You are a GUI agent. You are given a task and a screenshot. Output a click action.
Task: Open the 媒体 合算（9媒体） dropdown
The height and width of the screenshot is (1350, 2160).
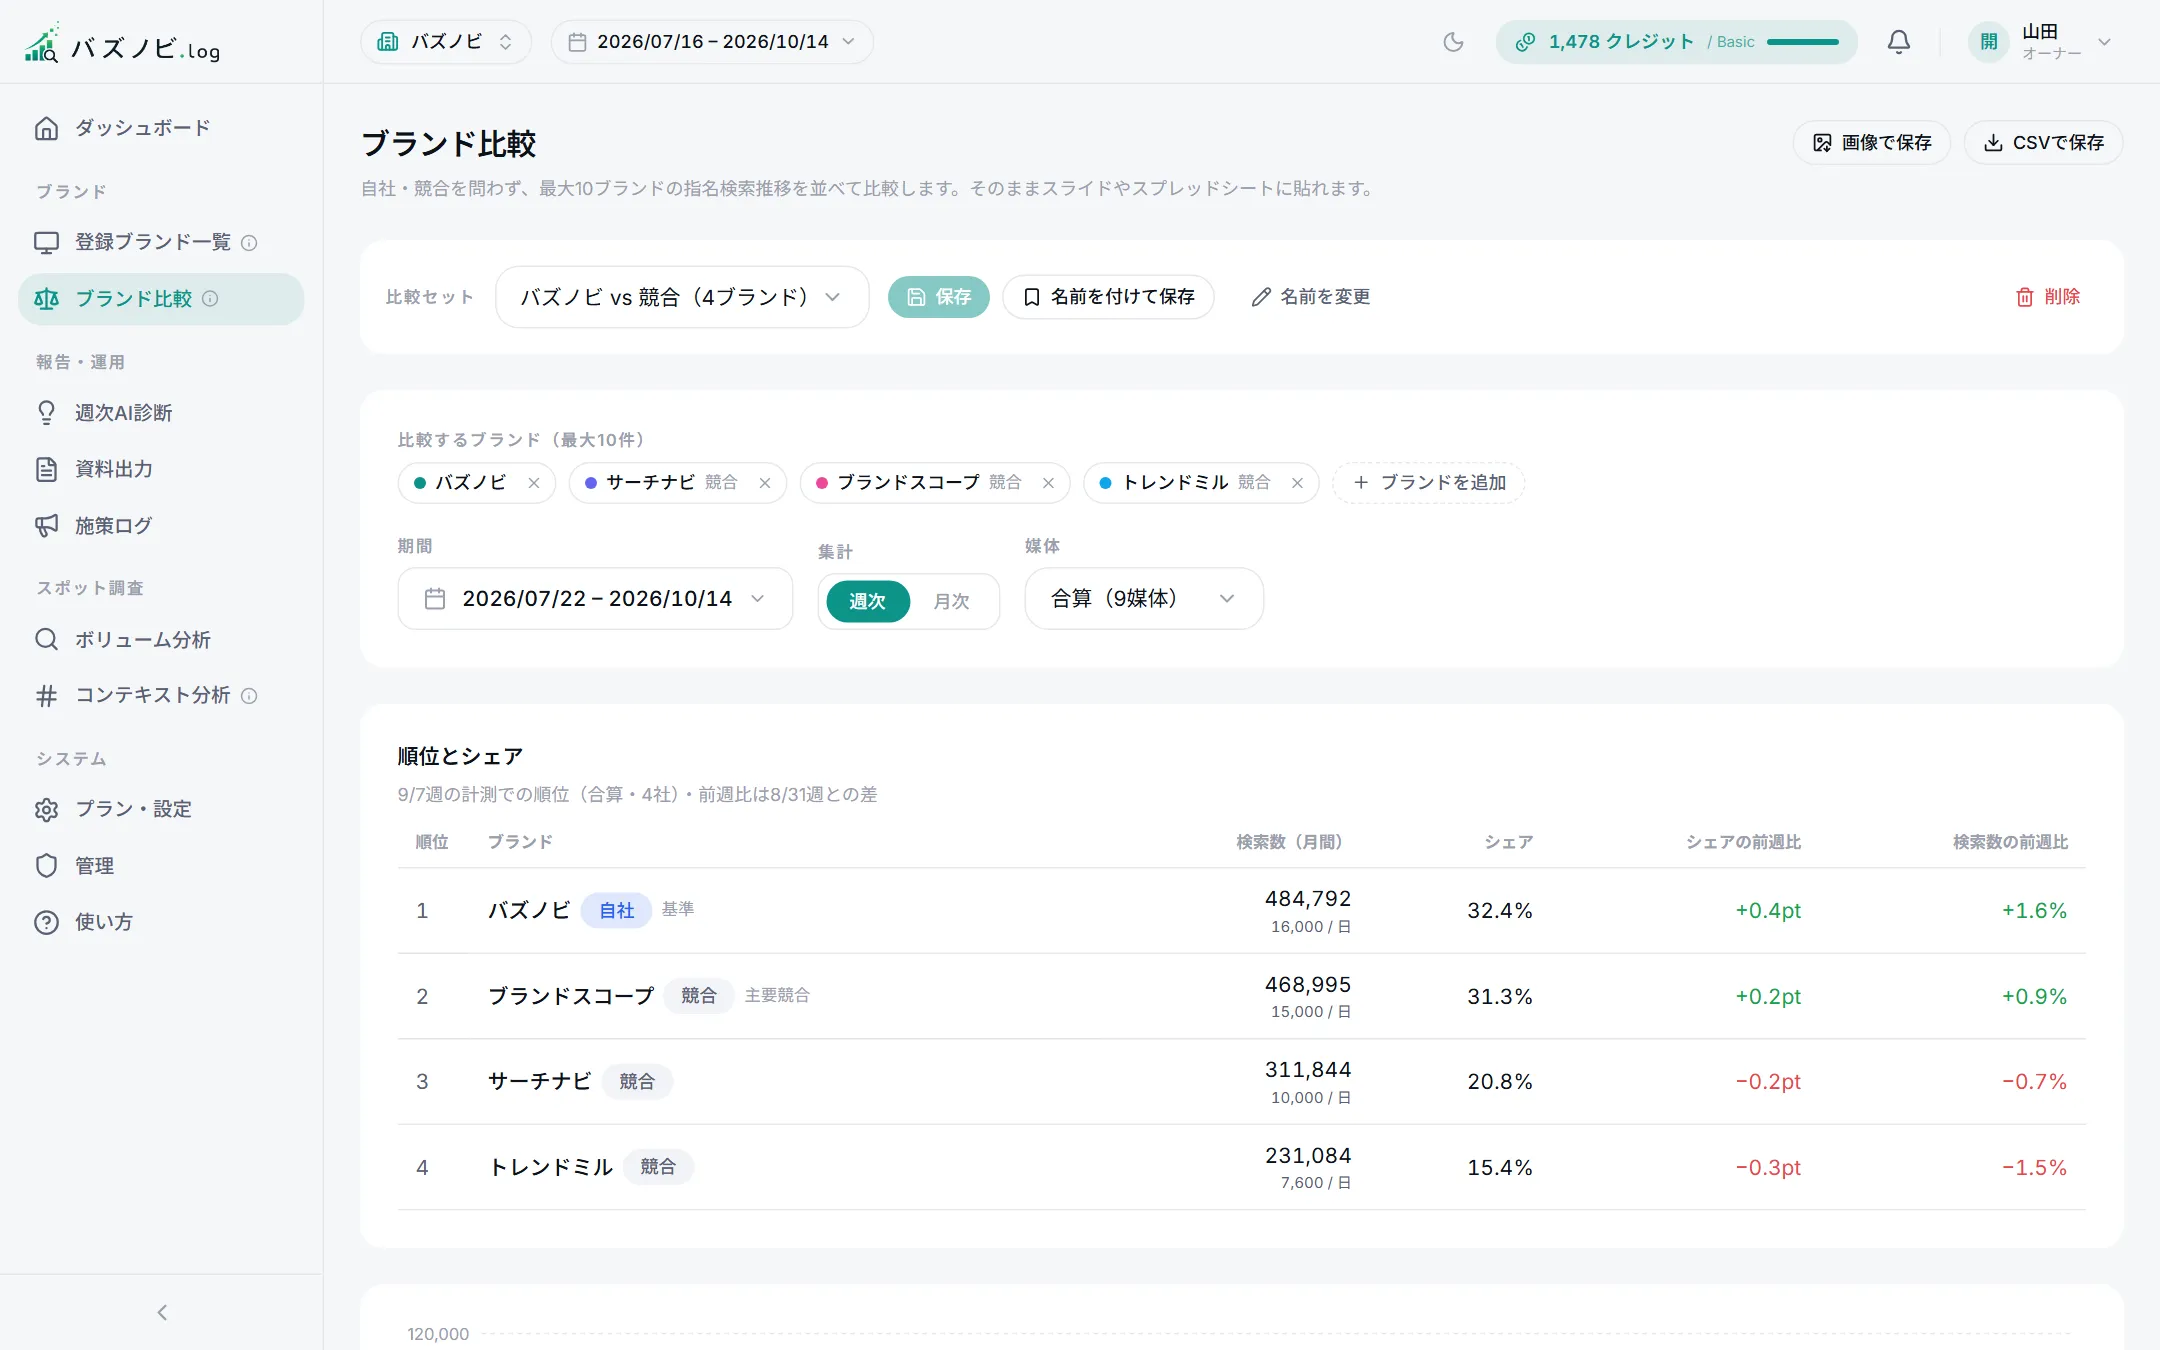[x=1144, y=599]
